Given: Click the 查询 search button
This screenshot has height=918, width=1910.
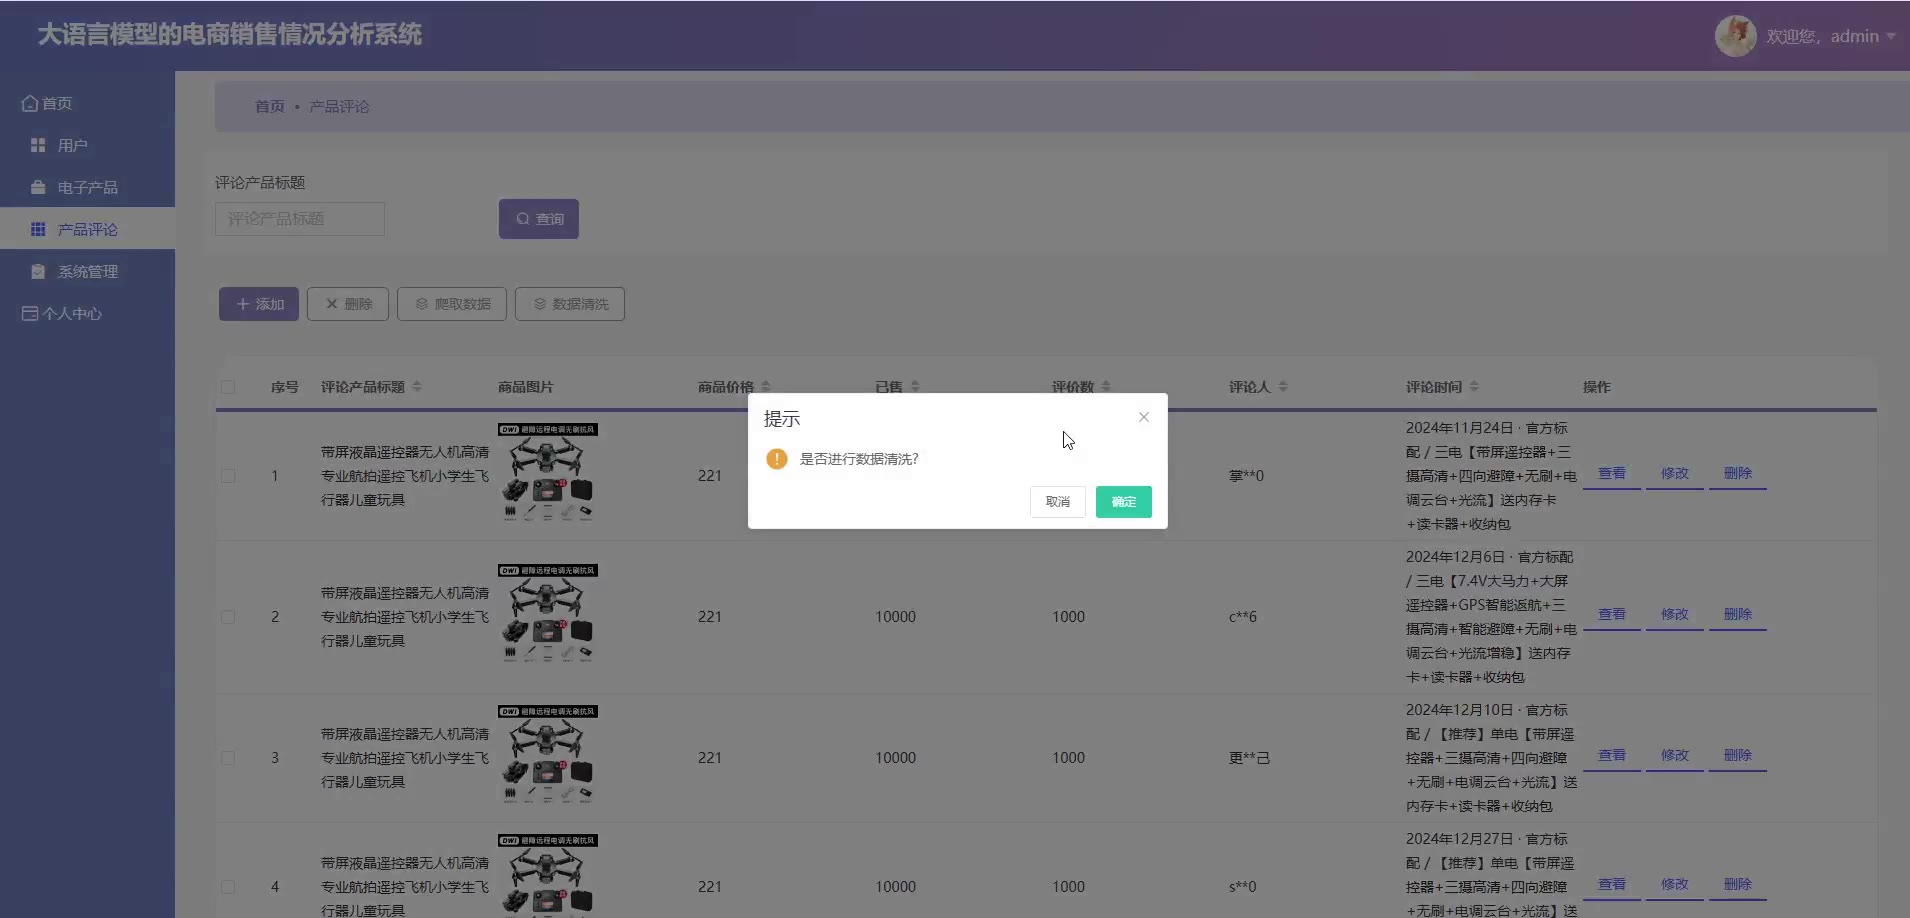Looking at the screenshot, I should [x=539, y=219].
